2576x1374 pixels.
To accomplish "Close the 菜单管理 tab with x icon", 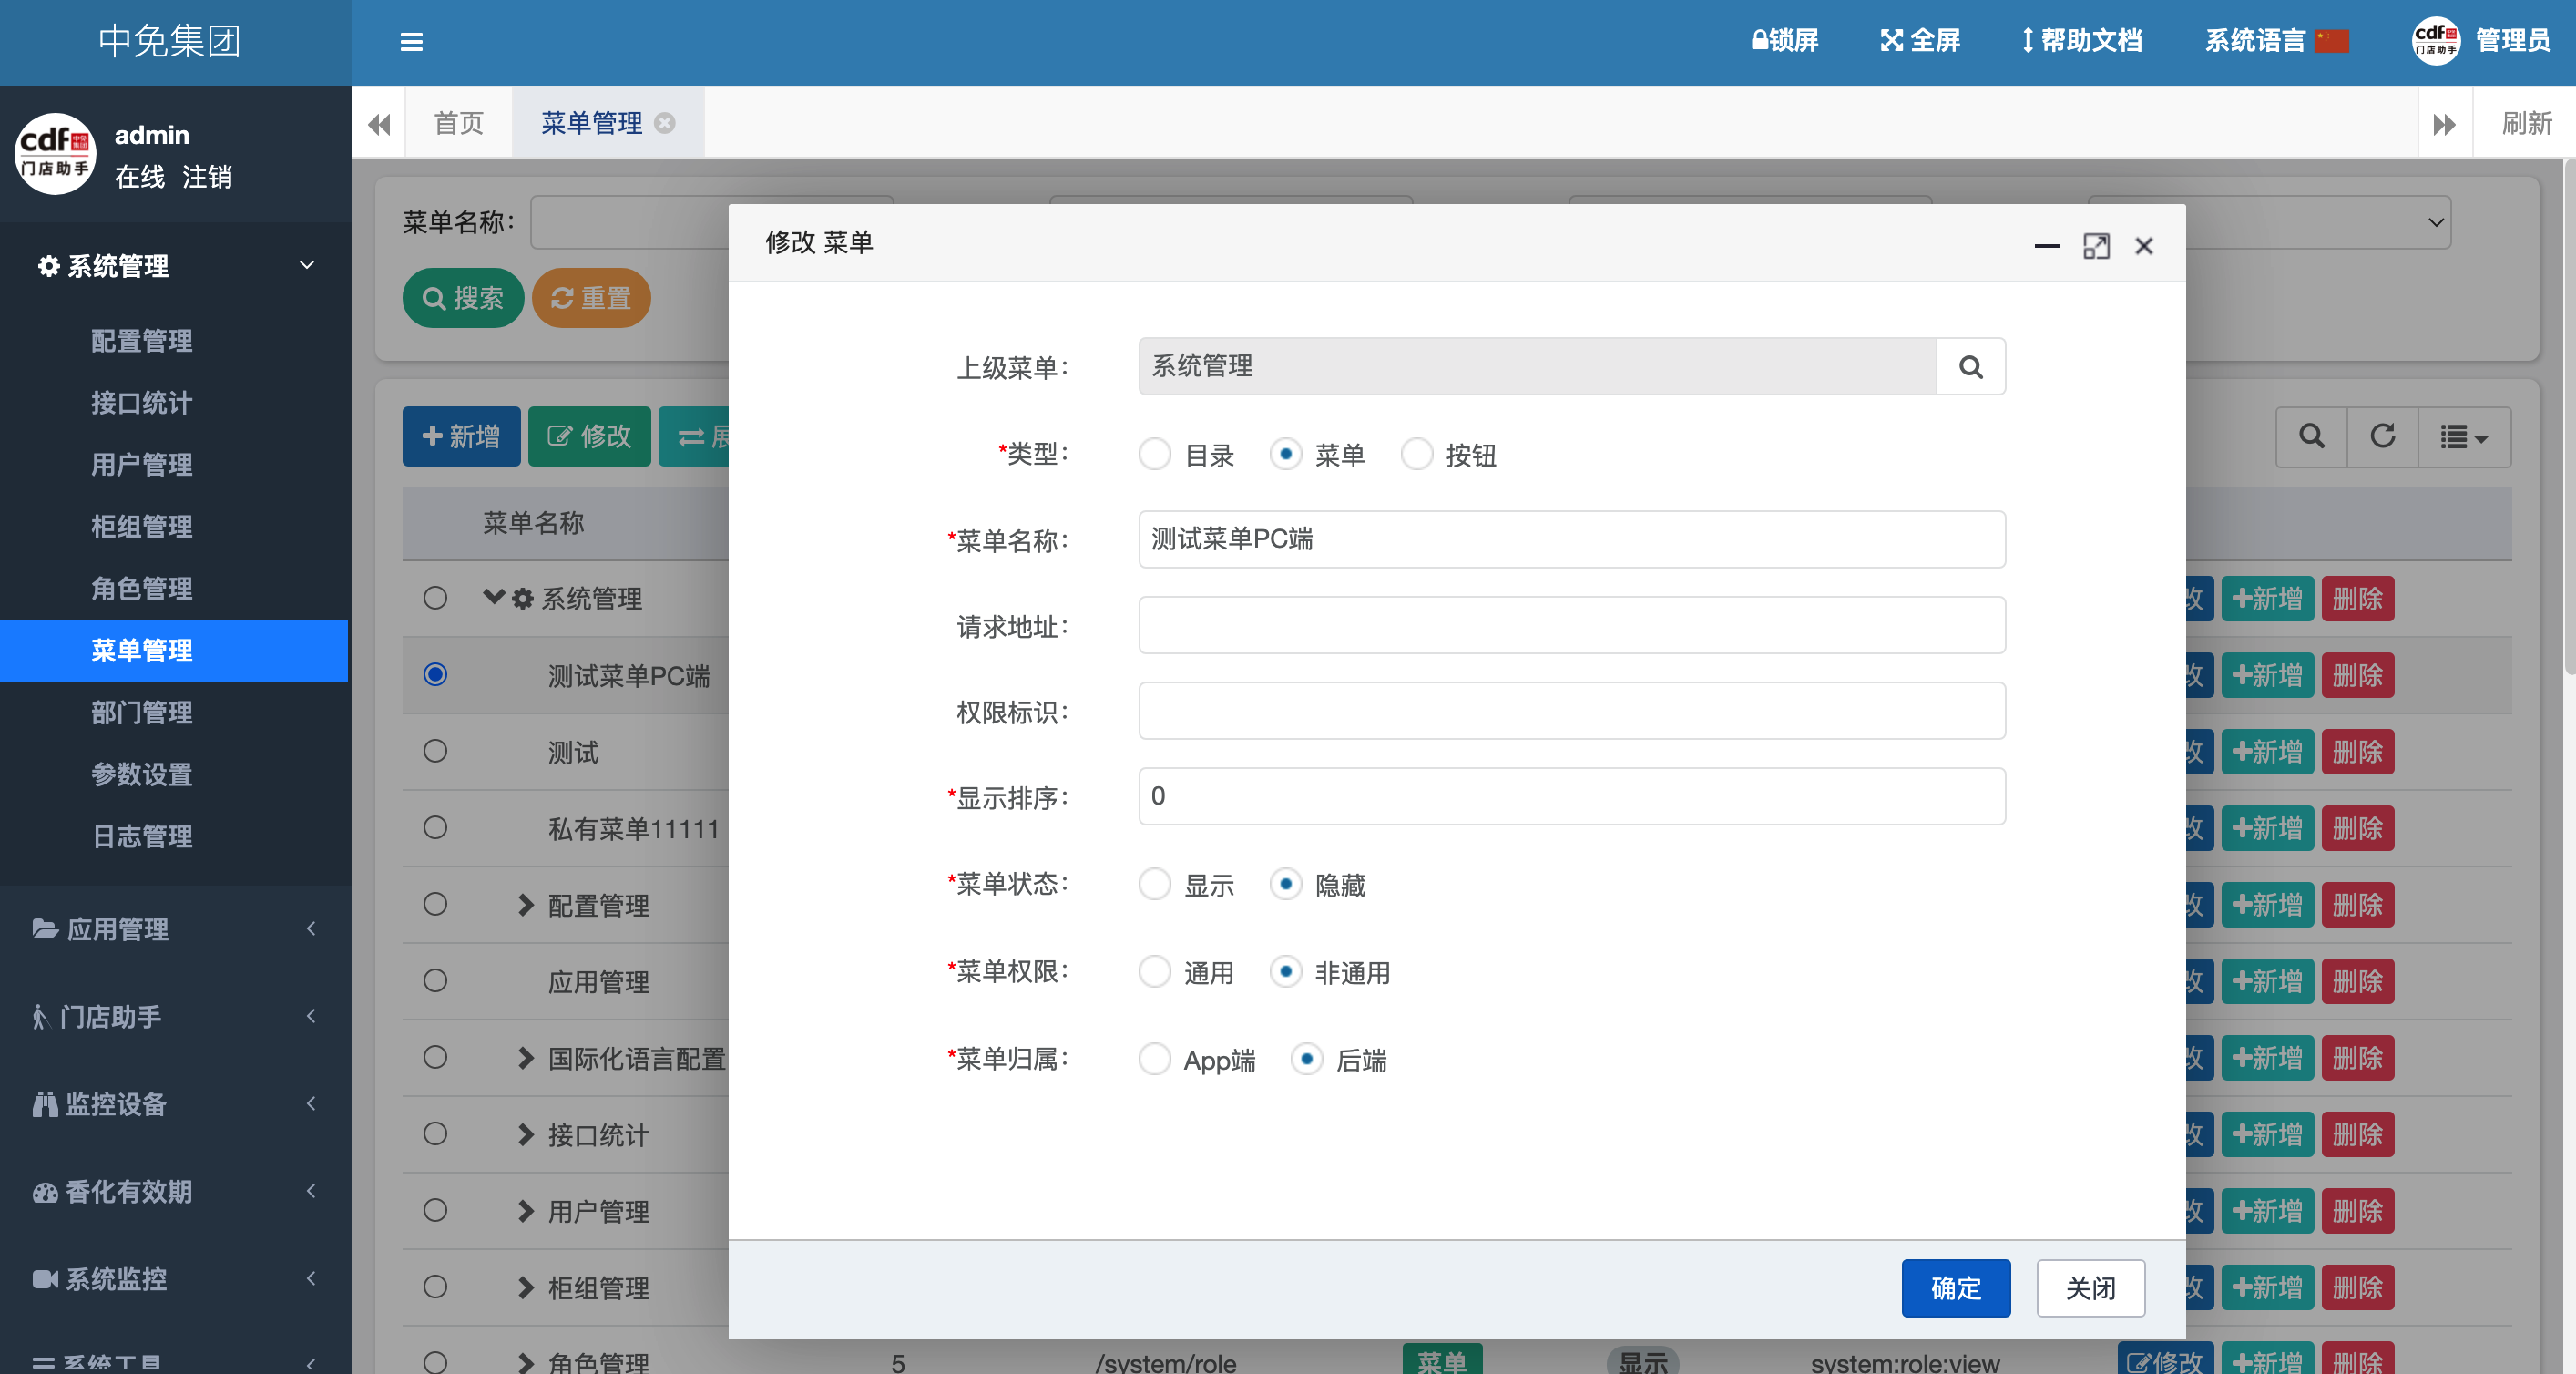I will point(665,123).
